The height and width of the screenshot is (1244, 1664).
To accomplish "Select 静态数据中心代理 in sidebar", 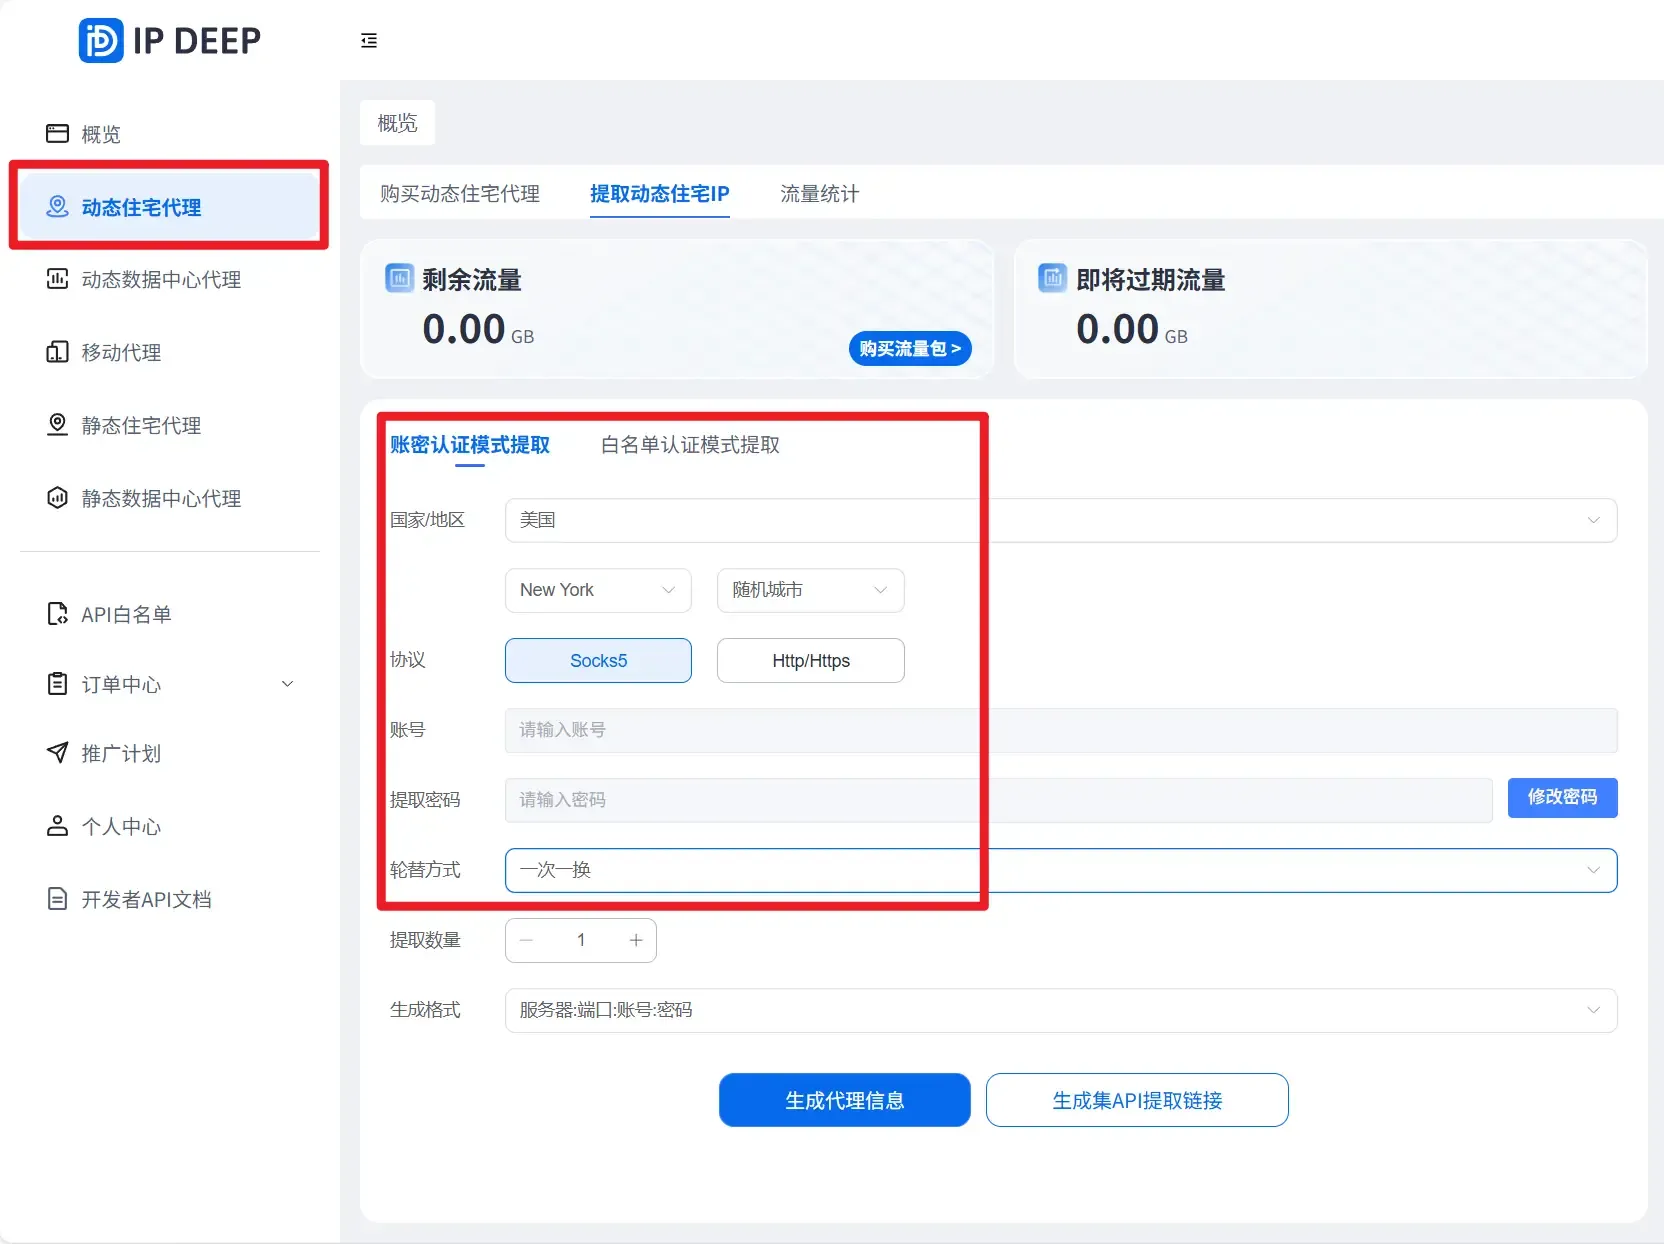I will (x=161, y=498).
